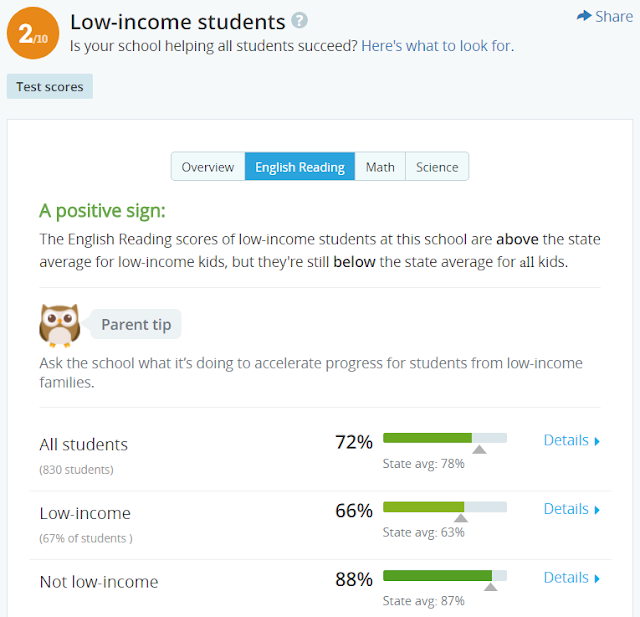Screen dimensions: 640x617
Task: Click the Share arrow icon
Action: [584, 16]
